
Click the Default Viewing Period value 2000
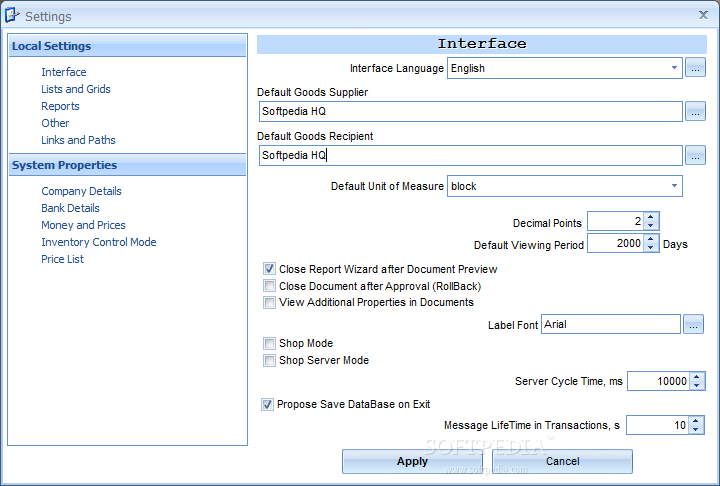tap(616, 243)
